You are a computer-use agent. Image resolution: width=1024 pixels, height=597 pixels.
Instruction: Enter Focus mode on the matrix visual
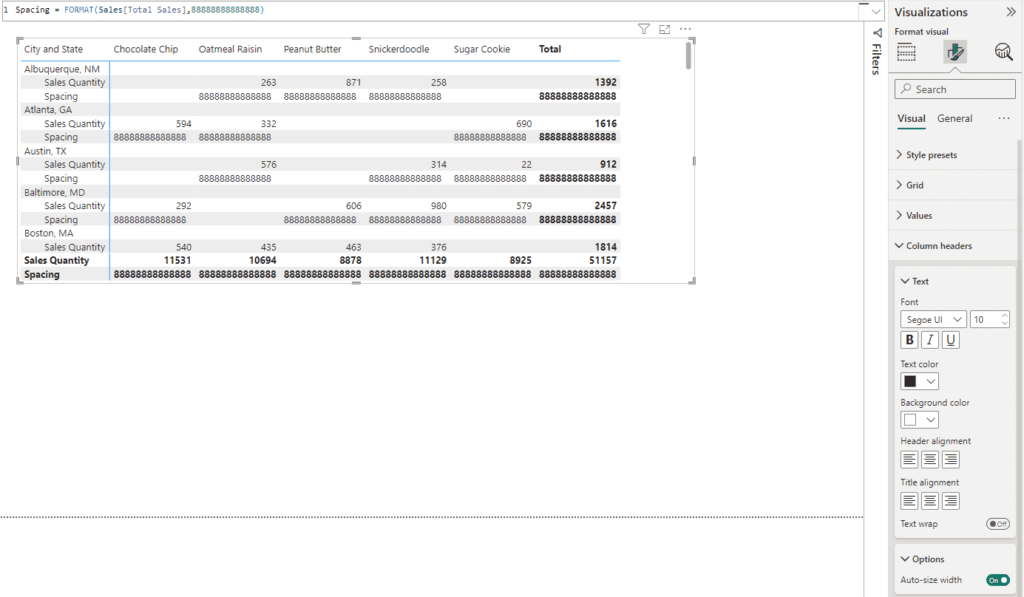click(665, 29)
